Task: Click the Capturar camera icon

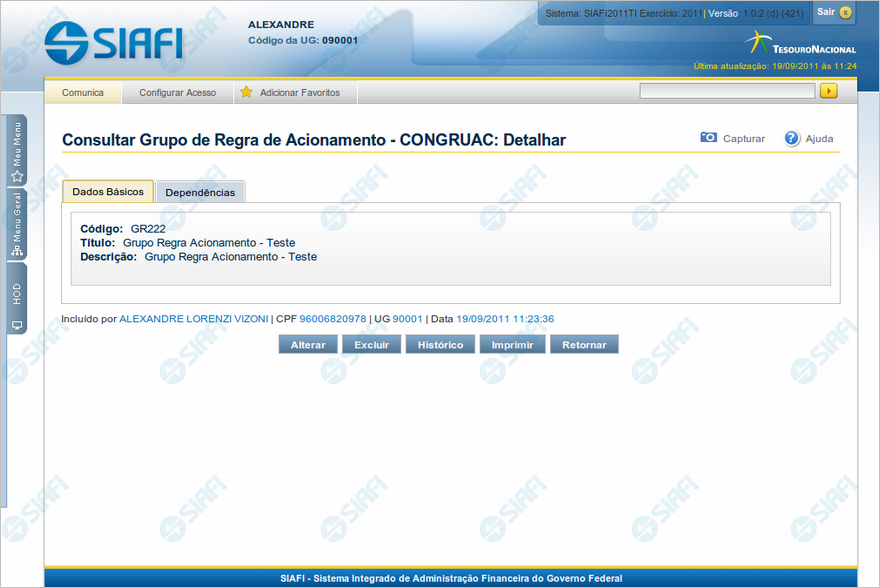Action: [x=709, y=138]
